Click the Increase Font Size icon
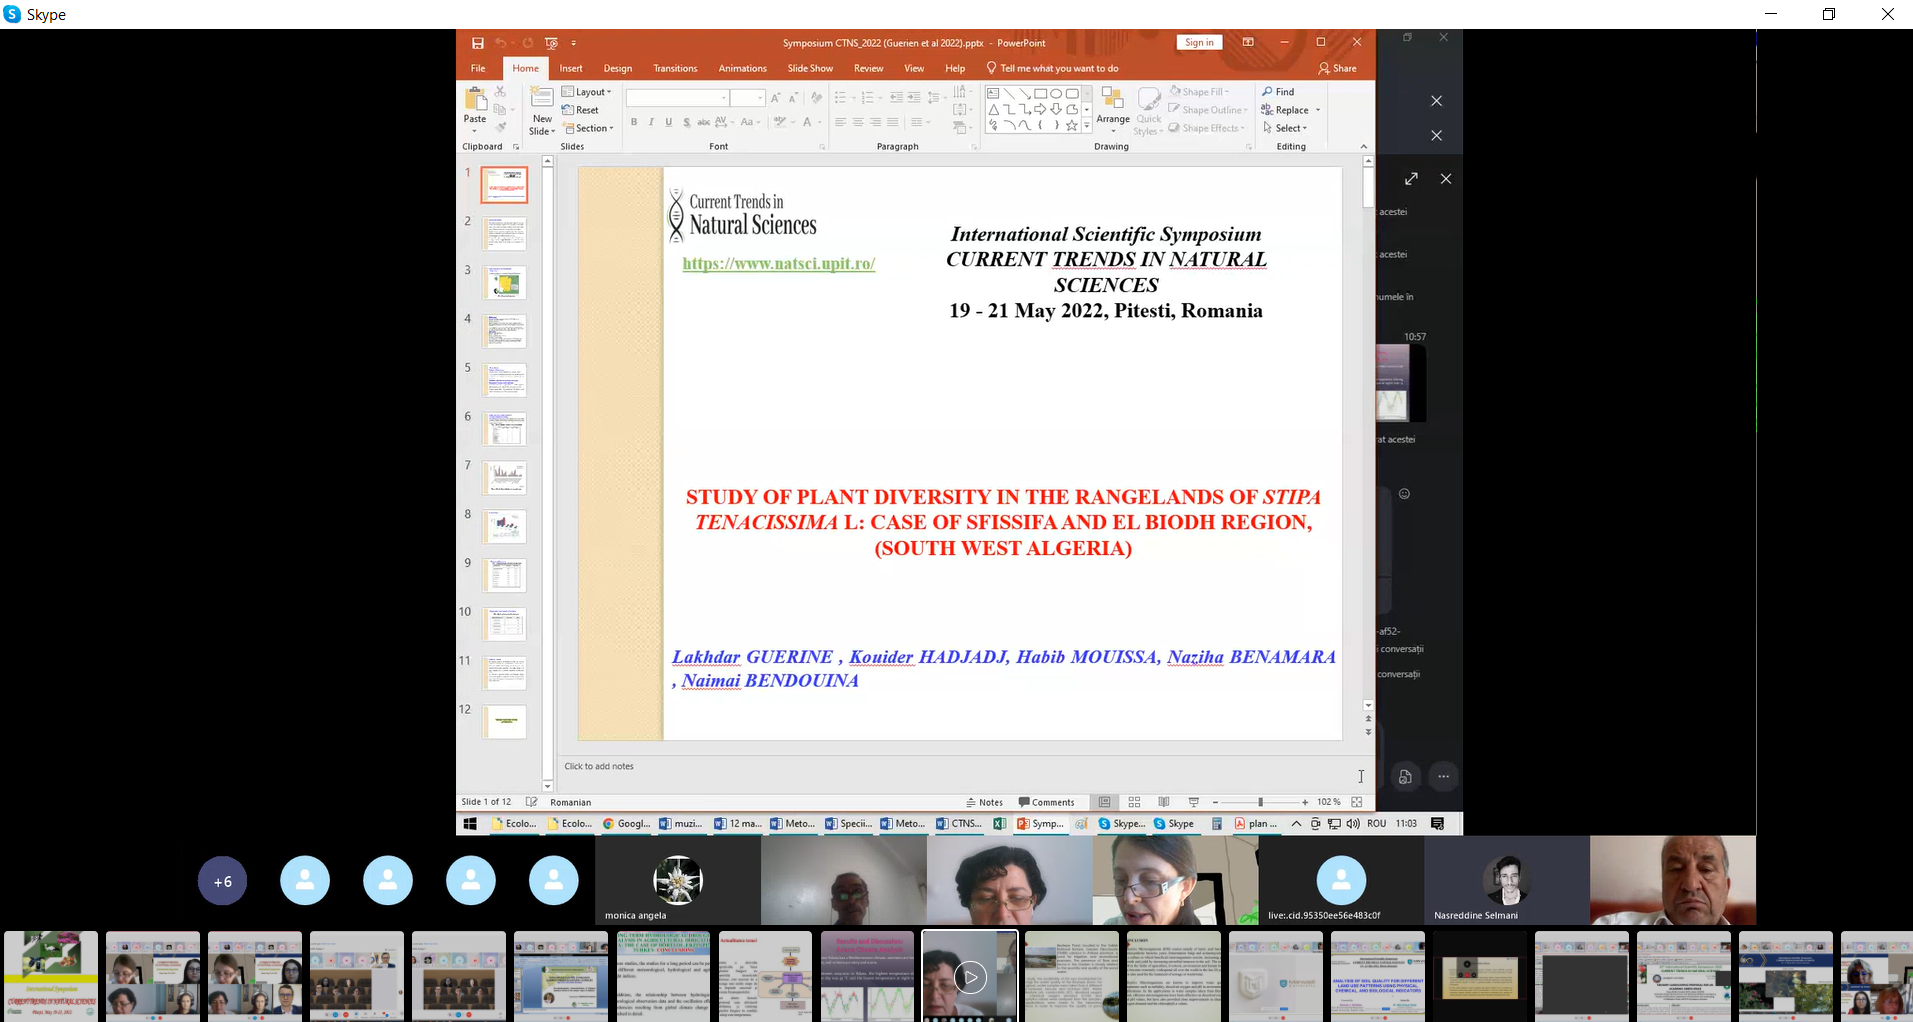Image resolution: width=1913 pixels, height=1022 pixels. click(x=776, y=98)
